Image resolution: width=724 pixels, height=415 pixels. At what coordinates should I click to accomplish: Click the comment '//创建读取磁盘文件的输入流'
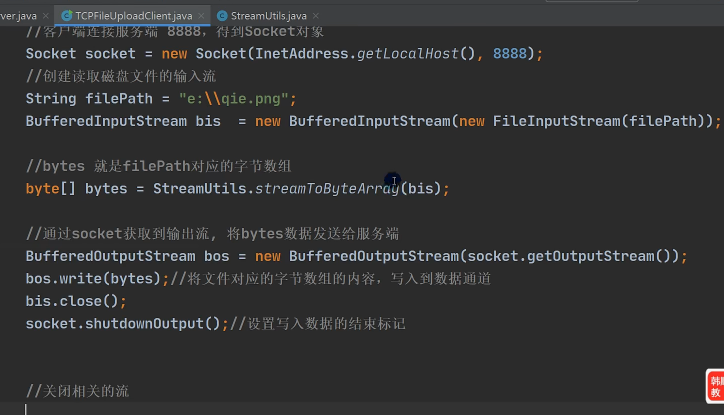(x=121, y=76)
